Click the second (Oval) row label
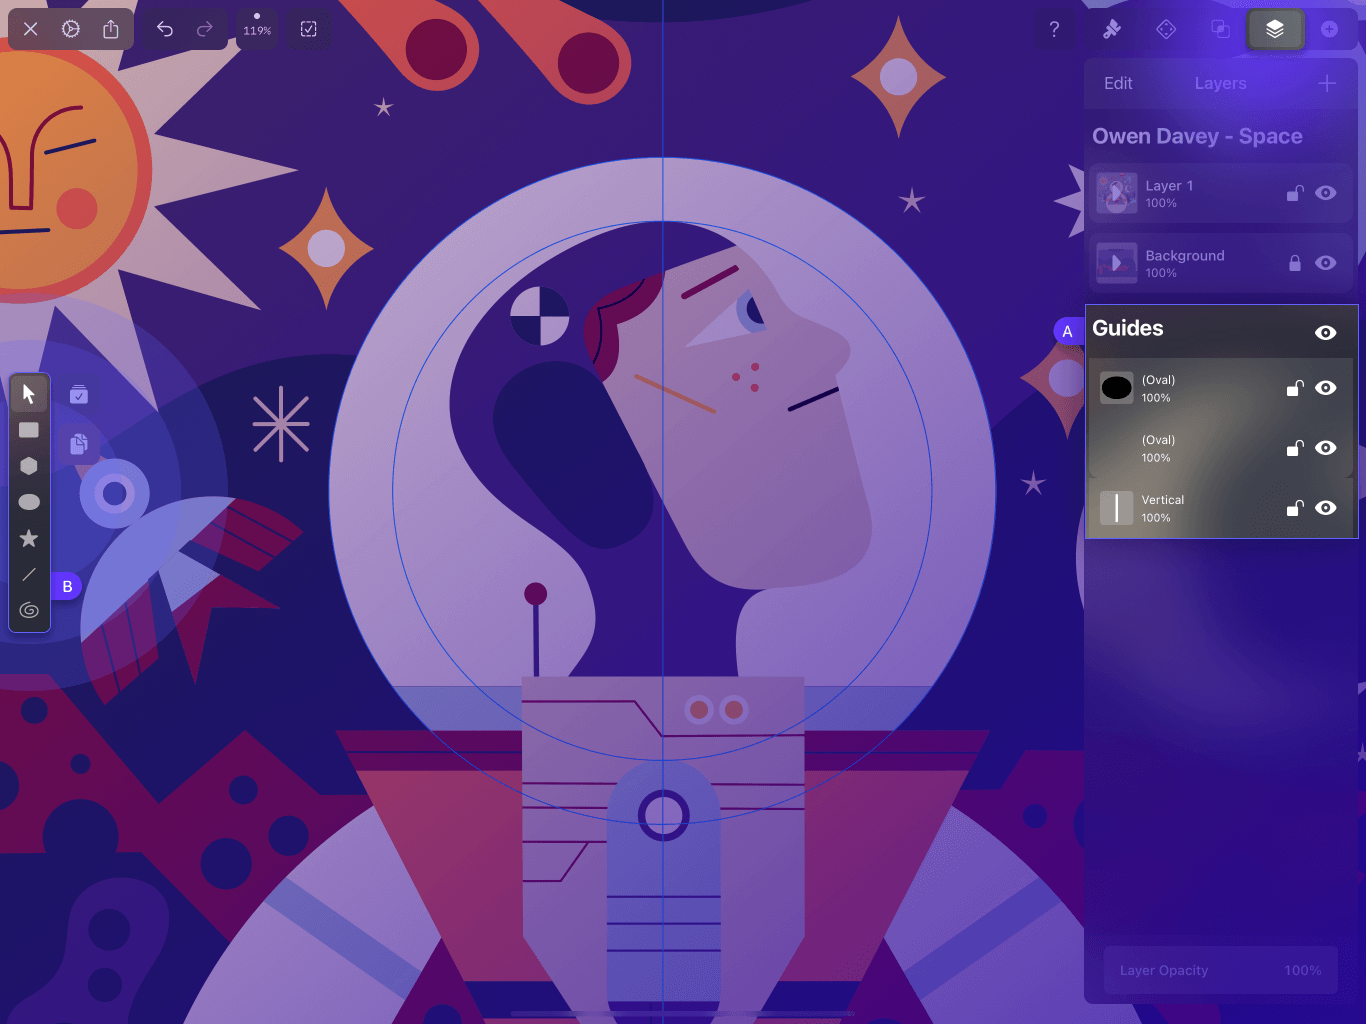This screenshot has width=1366, height=1024. [x=1158, y=440]
